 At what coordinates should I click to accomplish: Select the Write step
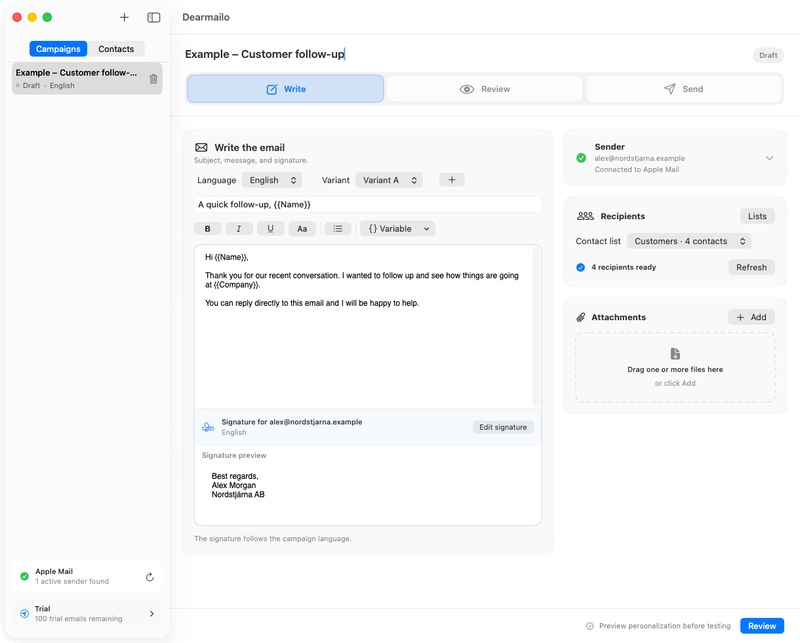click(285, 89)
